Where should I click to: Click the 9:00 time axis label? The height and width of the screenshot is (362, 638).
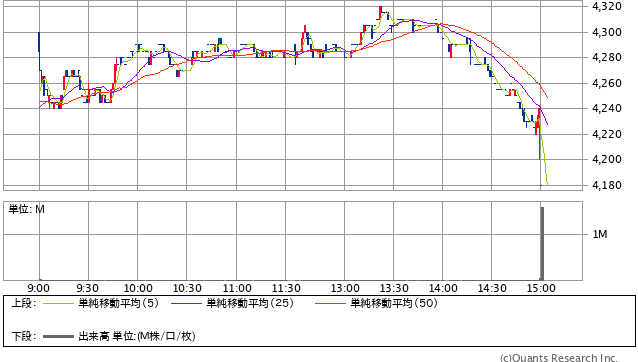click(x=38, y=288)
